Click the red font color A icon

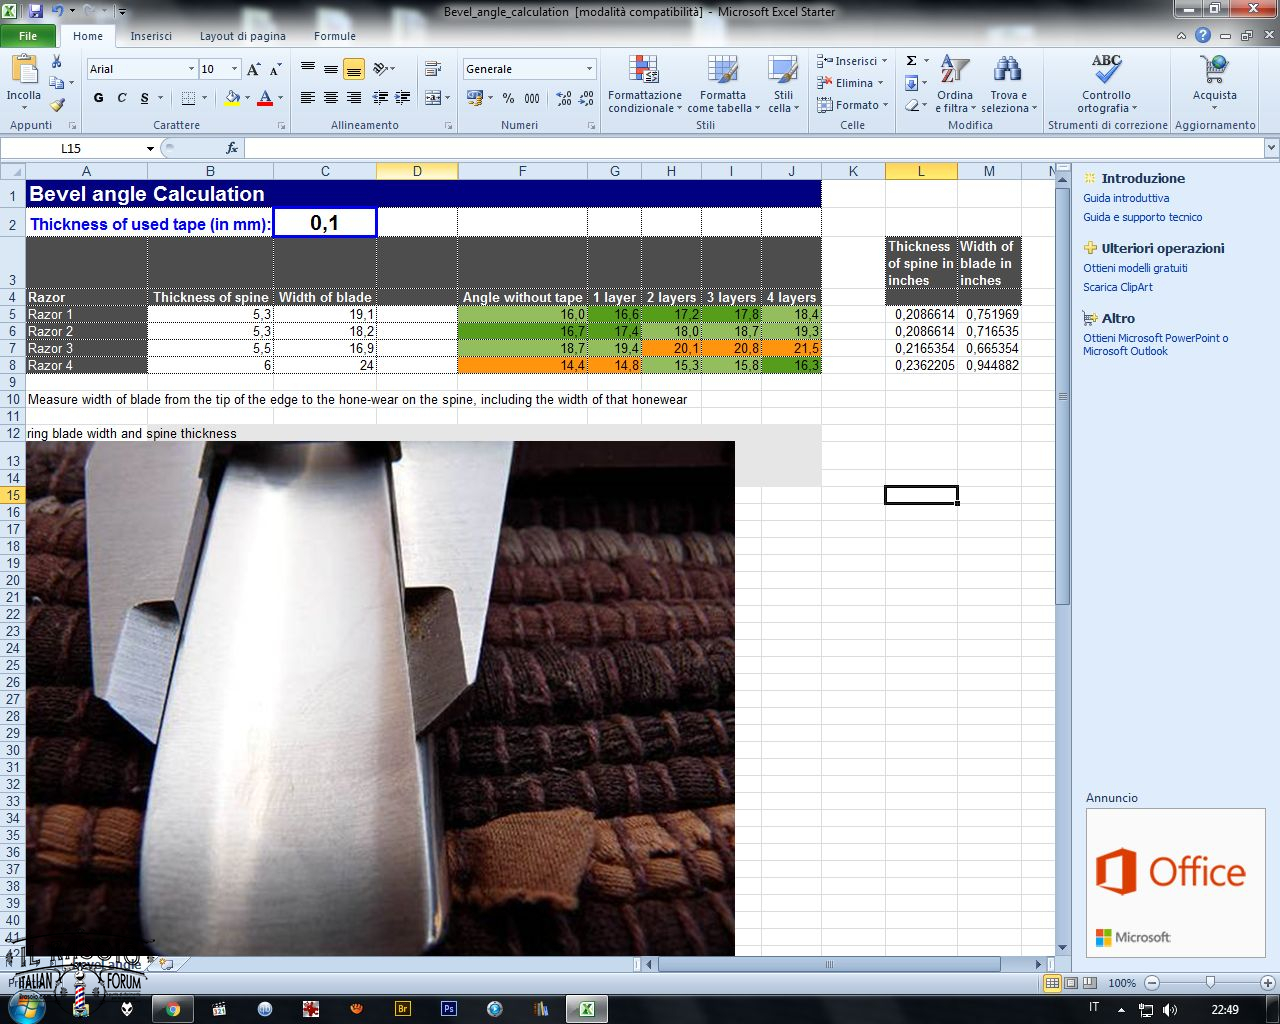265,98
